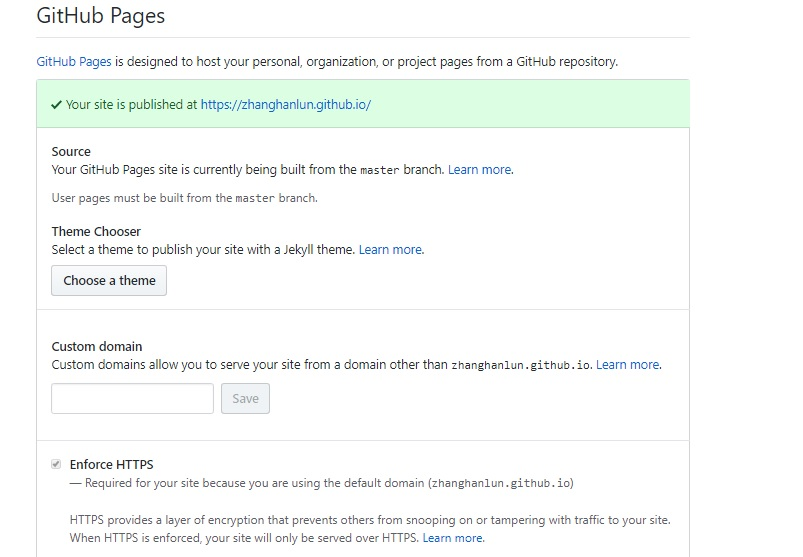The width and height of the screenshot is (803, 557).
Task: Open Learn more link under Theme Chooser
Action: (391, 249)
